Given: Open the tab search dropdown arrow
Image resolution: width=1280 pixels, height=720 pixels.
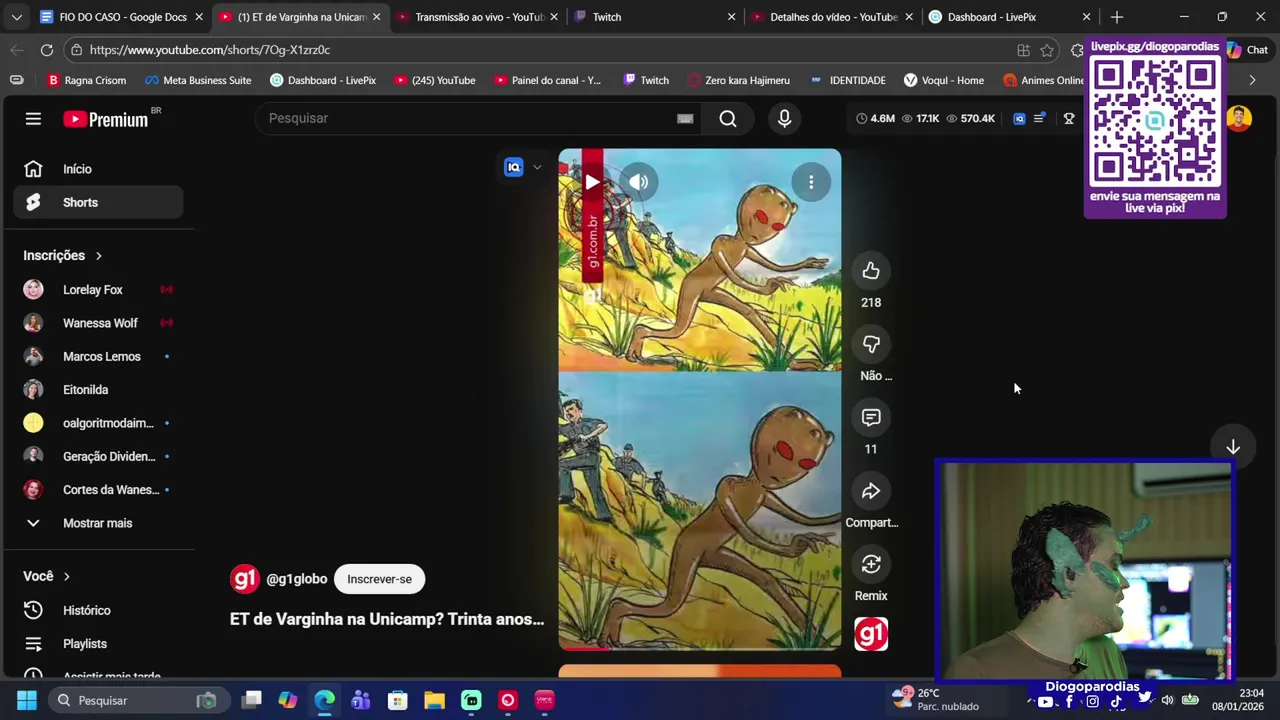Looking at the screenshot, I should pos(16,17).
